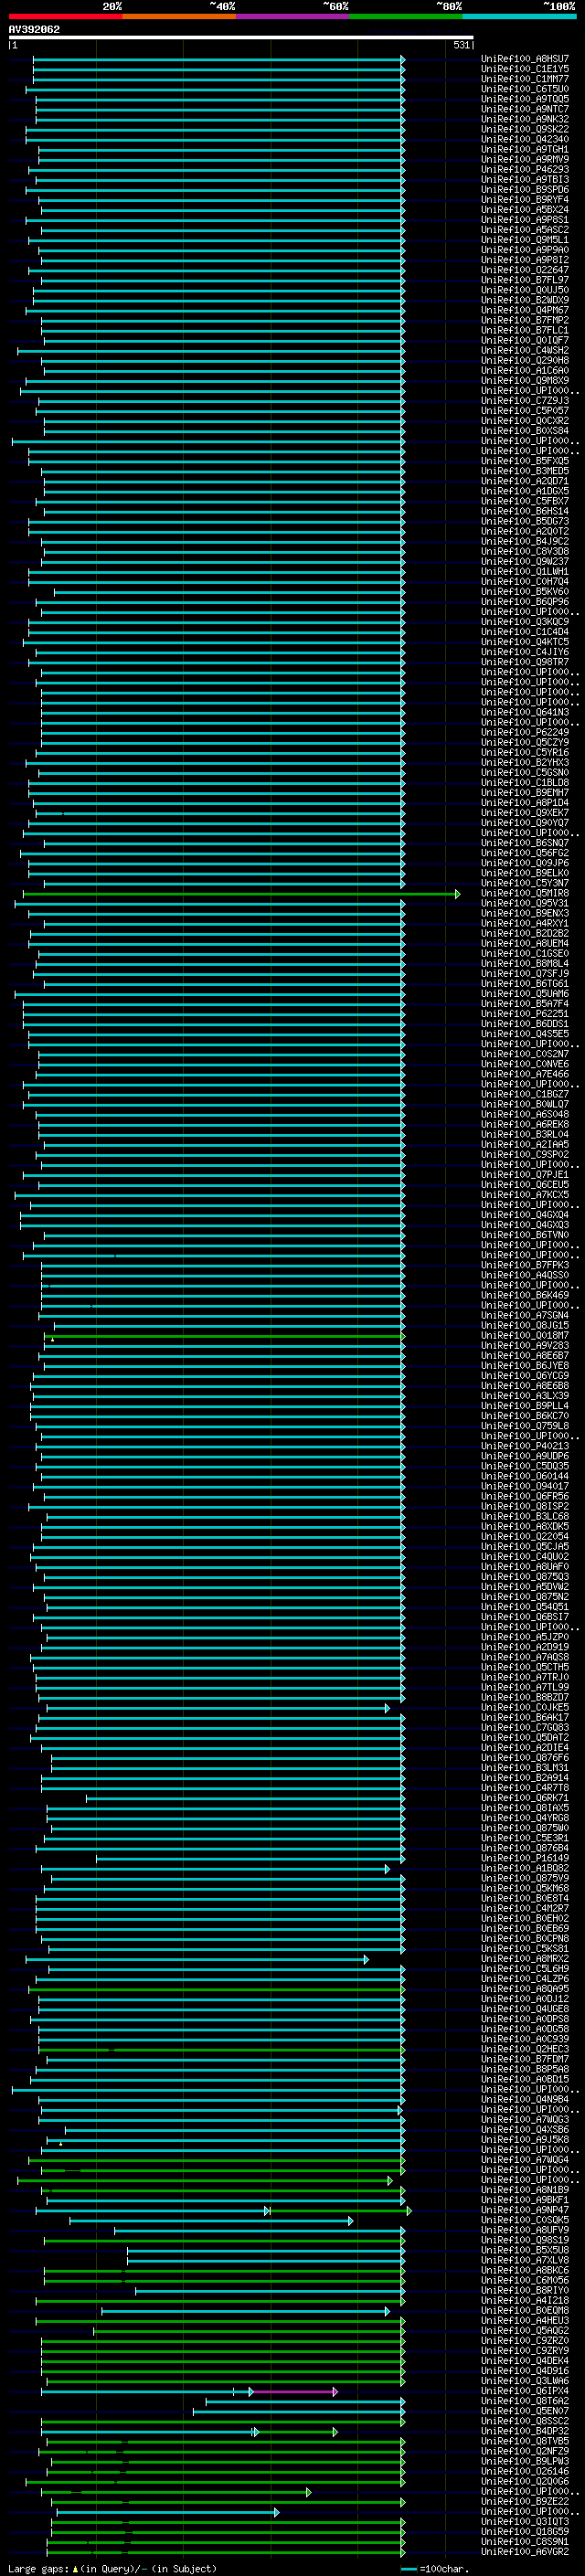Click the UniRef100_P62251 hit label
The width and height of the screenshot is (585, 2576).
coord(525,1014)
